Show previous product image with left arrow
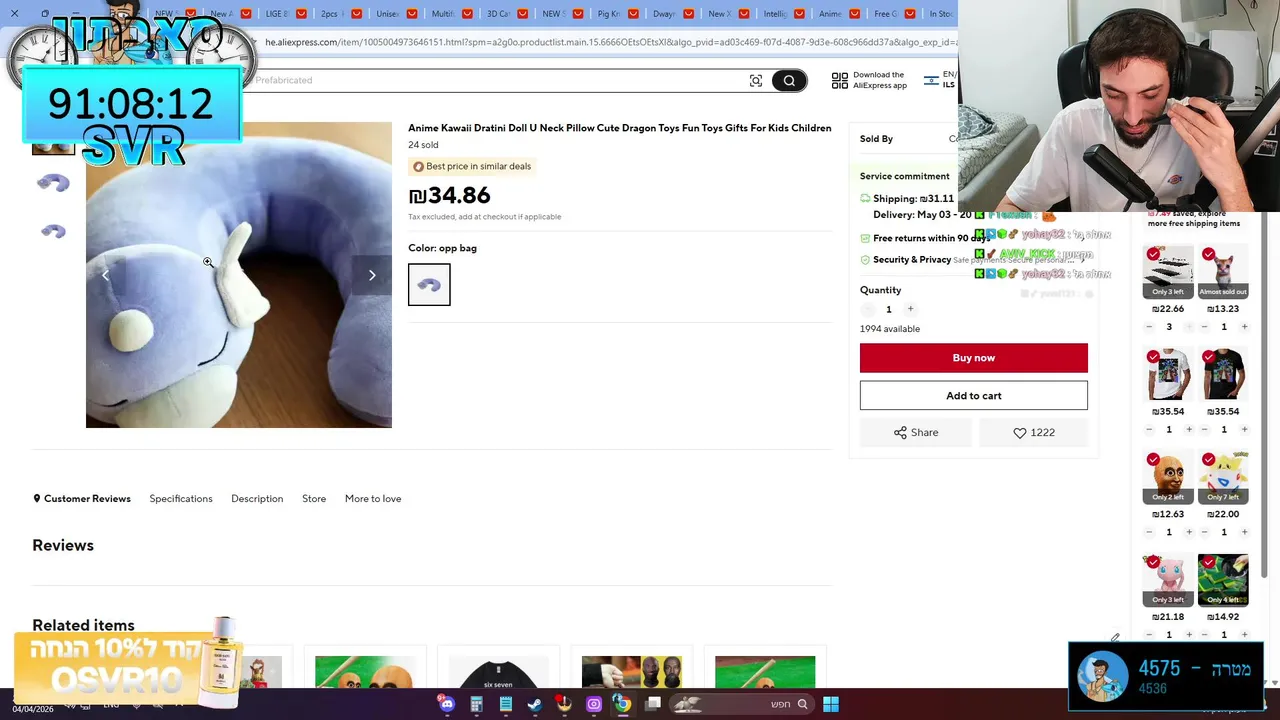The width and height of the screenshot is (1280, 720). 105,275
